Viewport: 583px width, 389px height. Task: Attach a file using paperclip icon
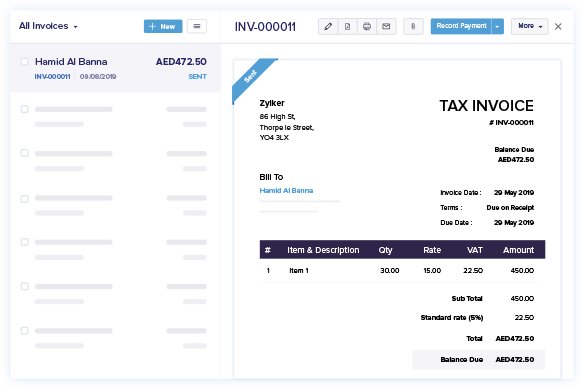pyautogui.click(x=413, y=26)
